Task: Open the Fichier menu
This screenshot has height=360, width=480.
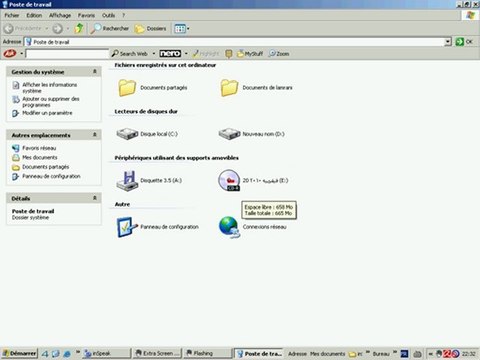Action: pyautogui.click(x=12, y=15)
